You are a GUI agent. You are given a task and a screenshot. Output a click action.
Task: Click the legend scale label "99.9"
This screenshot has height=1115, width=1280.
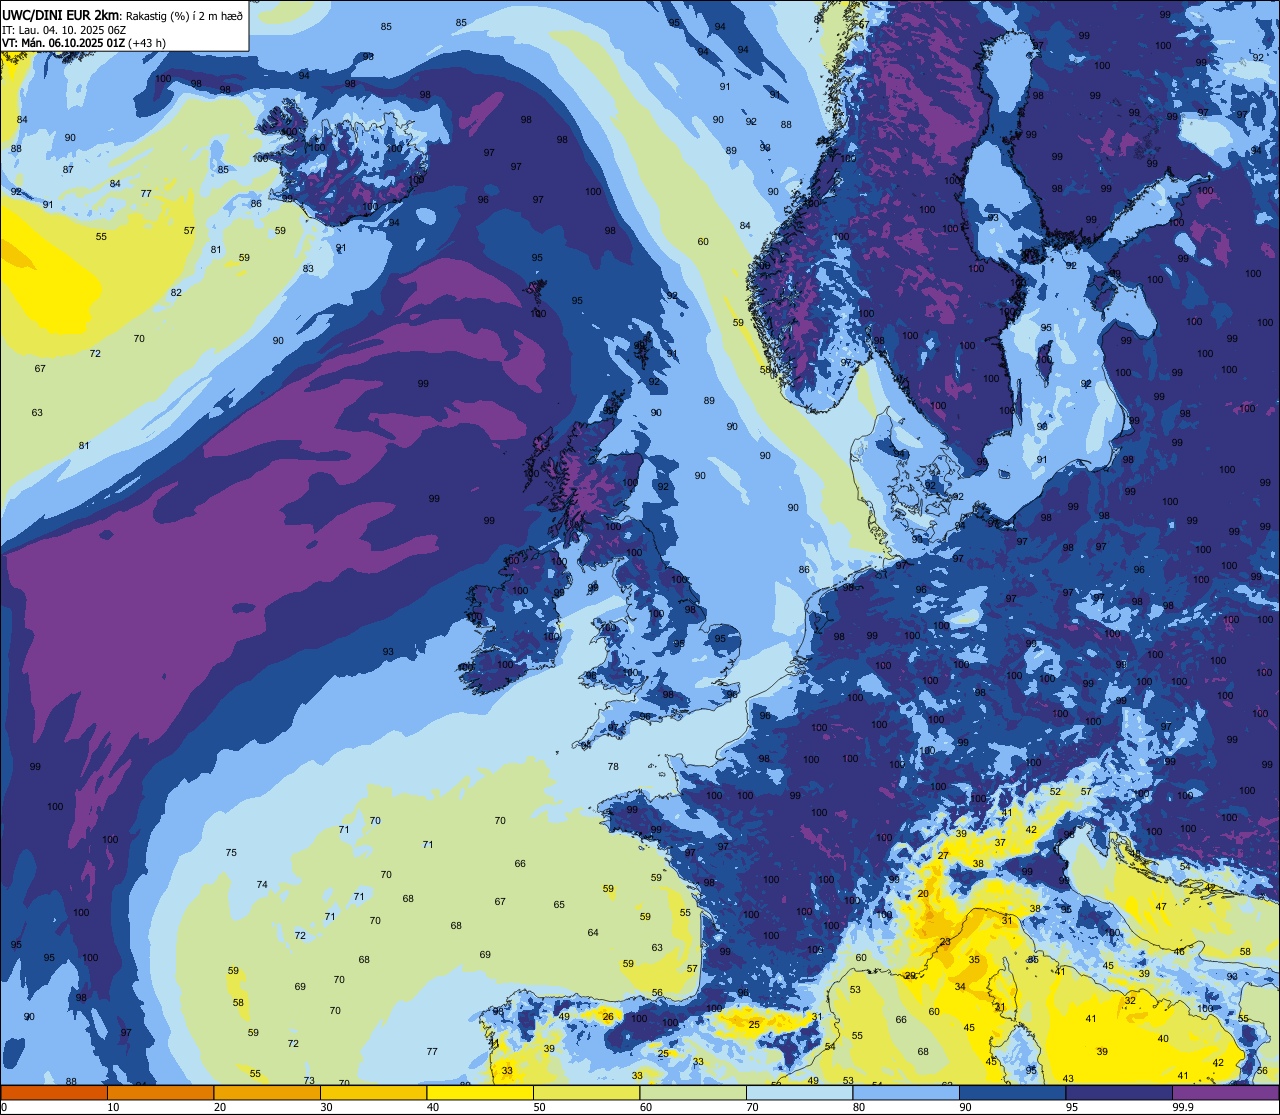1183,1107
